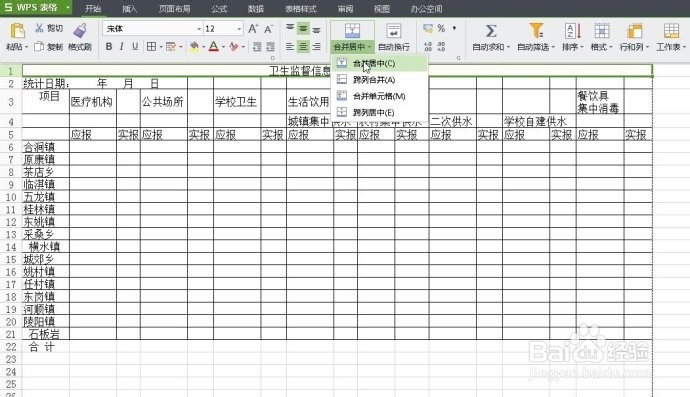The height and width of the screenshot is (397, 690).
Task: Click the Sort A-Z icon
Action: pyautogui.click(x=573, y=31)
